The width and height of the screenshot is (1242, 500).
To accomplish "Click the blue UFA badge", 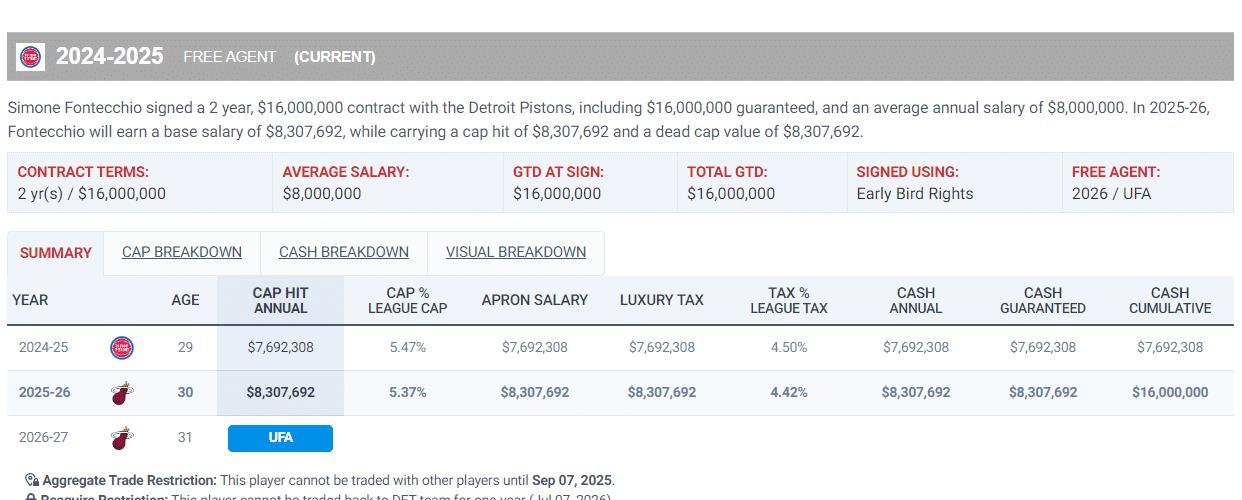I will [280, 438].
